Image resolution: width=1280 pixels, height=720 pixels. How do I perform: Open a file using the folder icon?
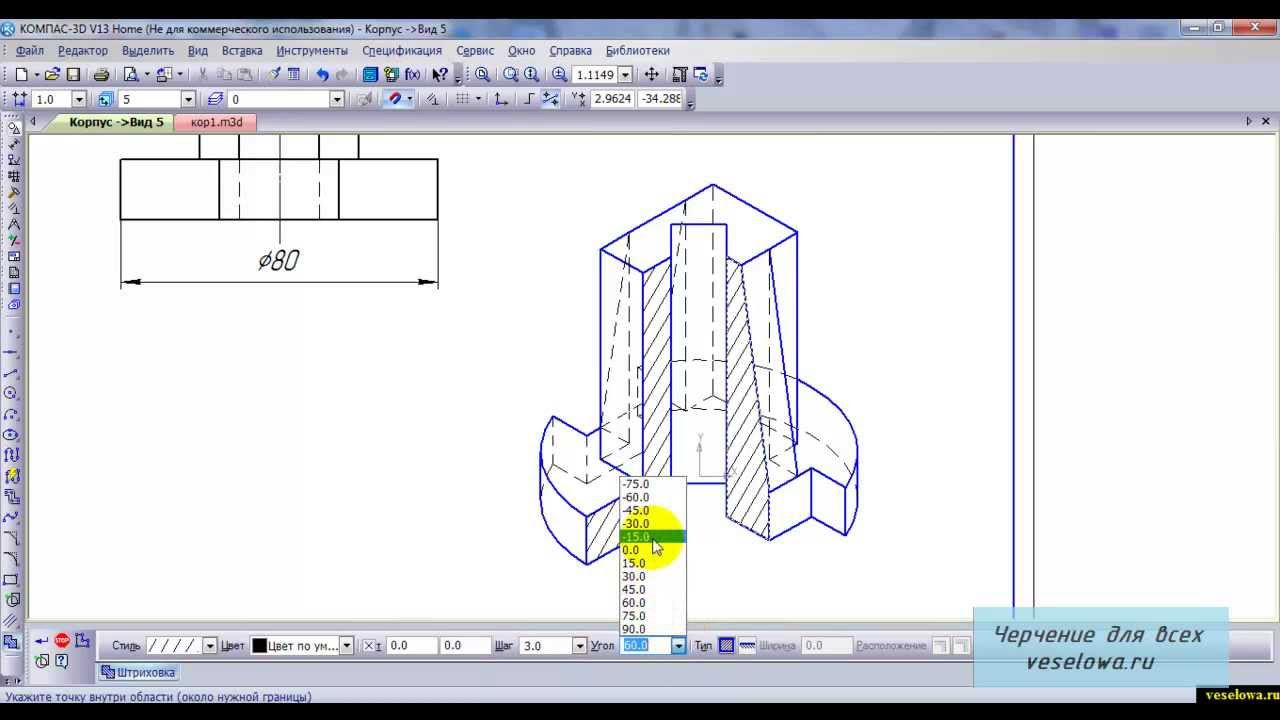point(53,75)
